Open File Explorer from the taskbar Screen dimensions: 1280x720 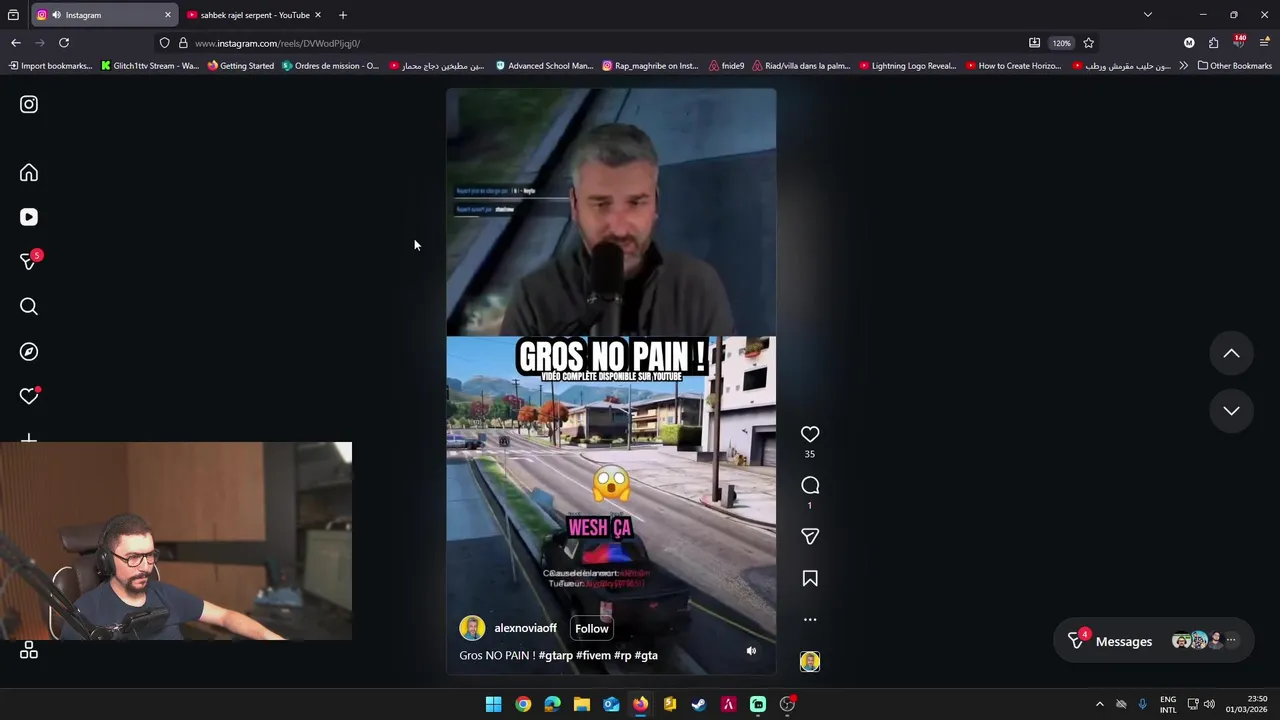click(582, 704)
